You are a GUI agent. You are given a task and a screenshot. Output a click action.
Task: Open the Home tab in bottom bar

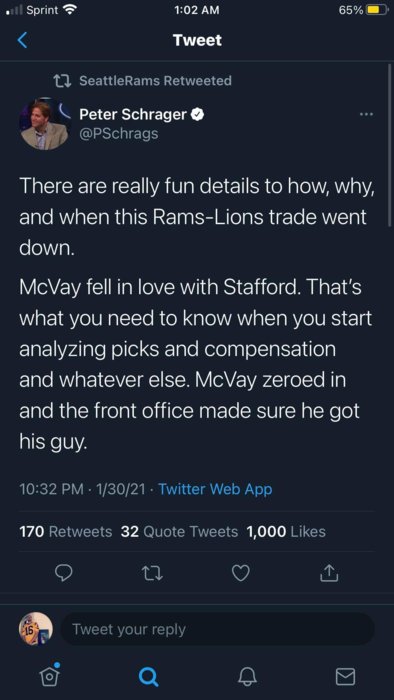tap(47, 675)
